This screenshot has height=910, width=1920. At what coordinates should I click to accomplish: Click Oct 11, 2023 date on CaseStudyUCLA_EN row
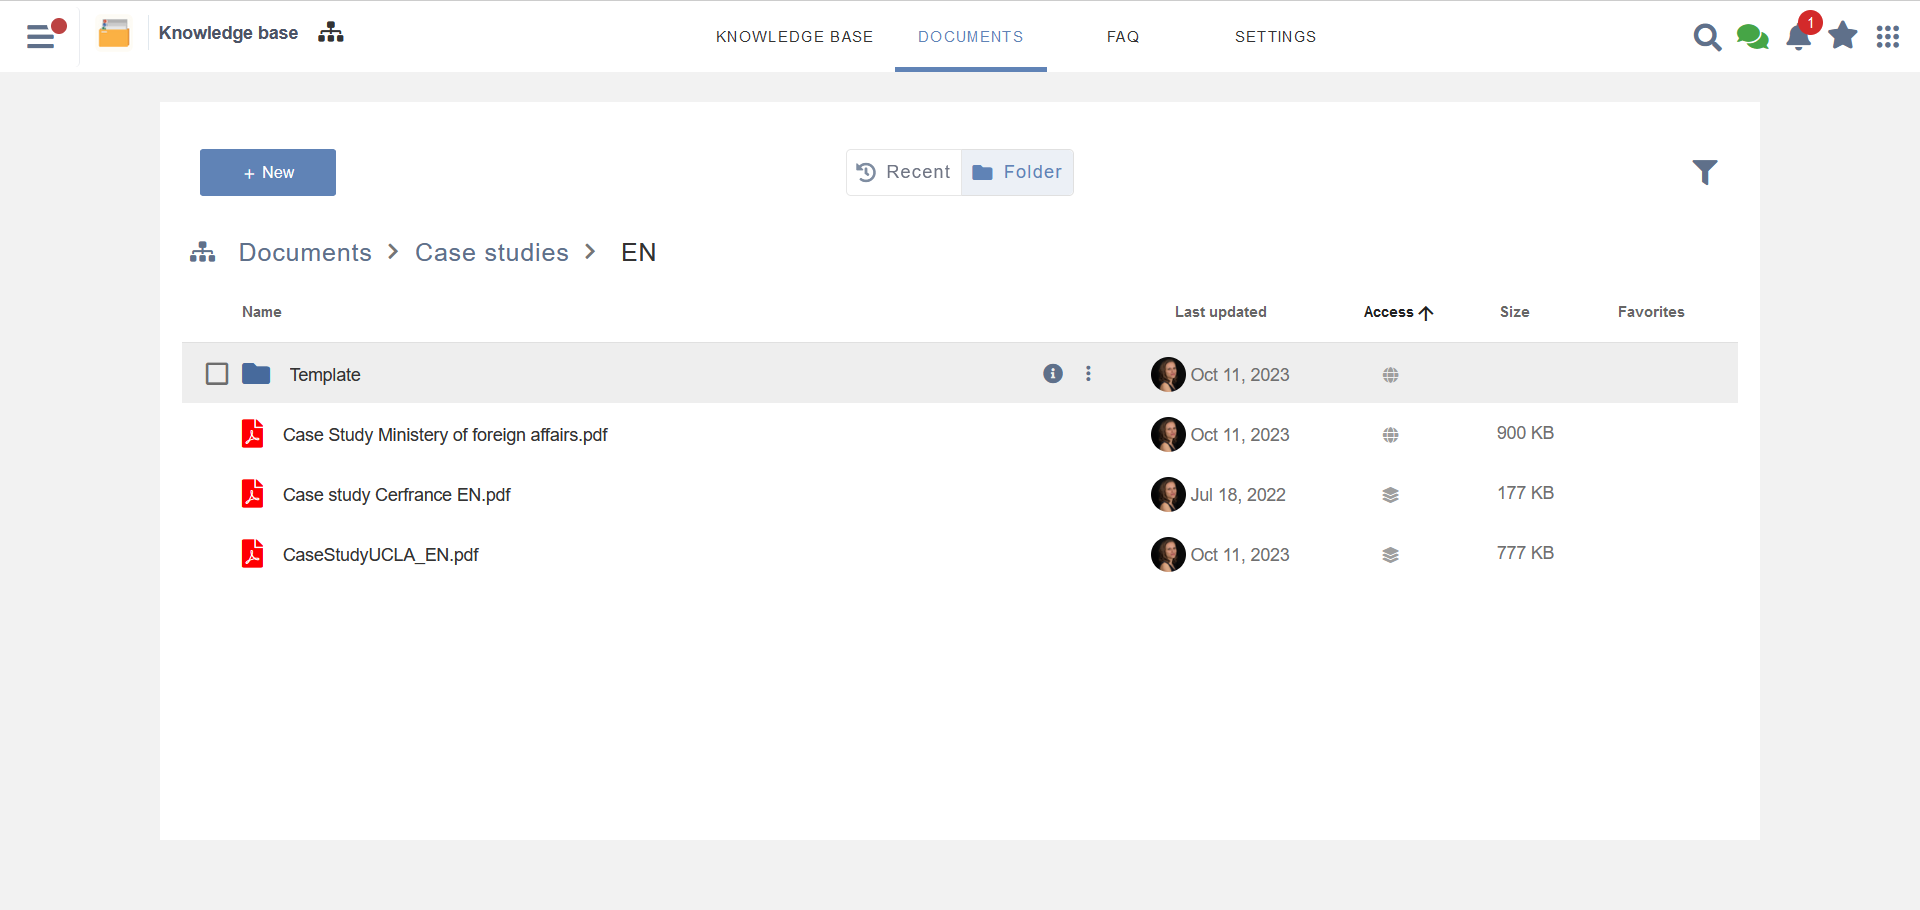pos(1240,555)
